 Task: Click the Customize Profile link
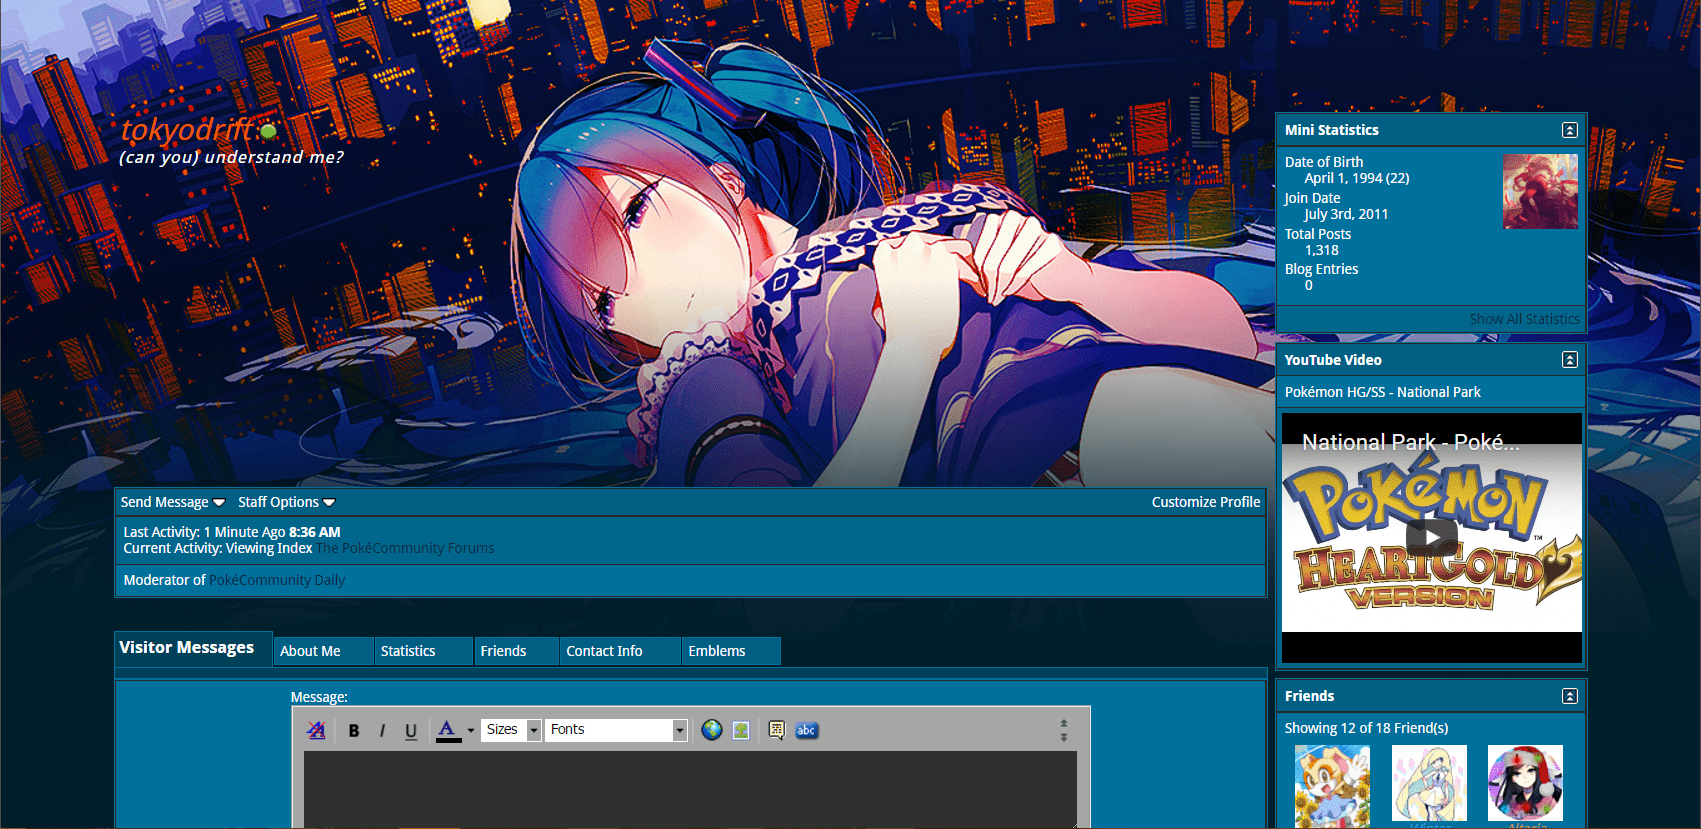1206,502
